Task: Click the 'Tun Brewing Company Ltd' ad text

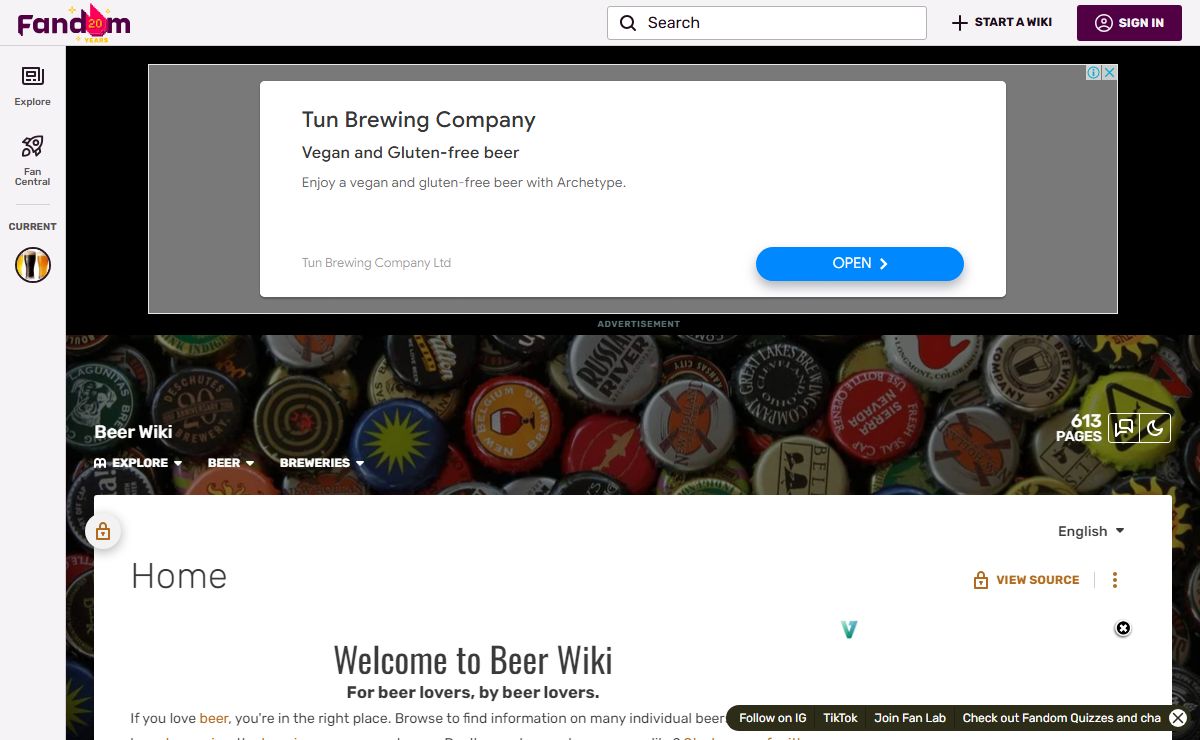Action: tap(376, 263)
